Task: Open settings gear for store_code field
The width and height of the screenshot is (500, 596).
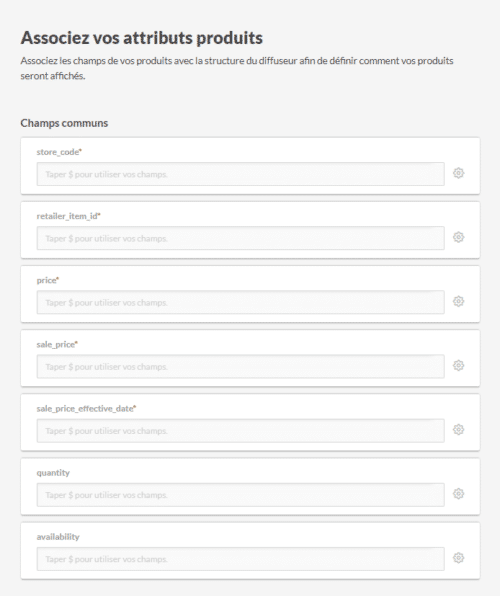Action: [x=458, y=173]
